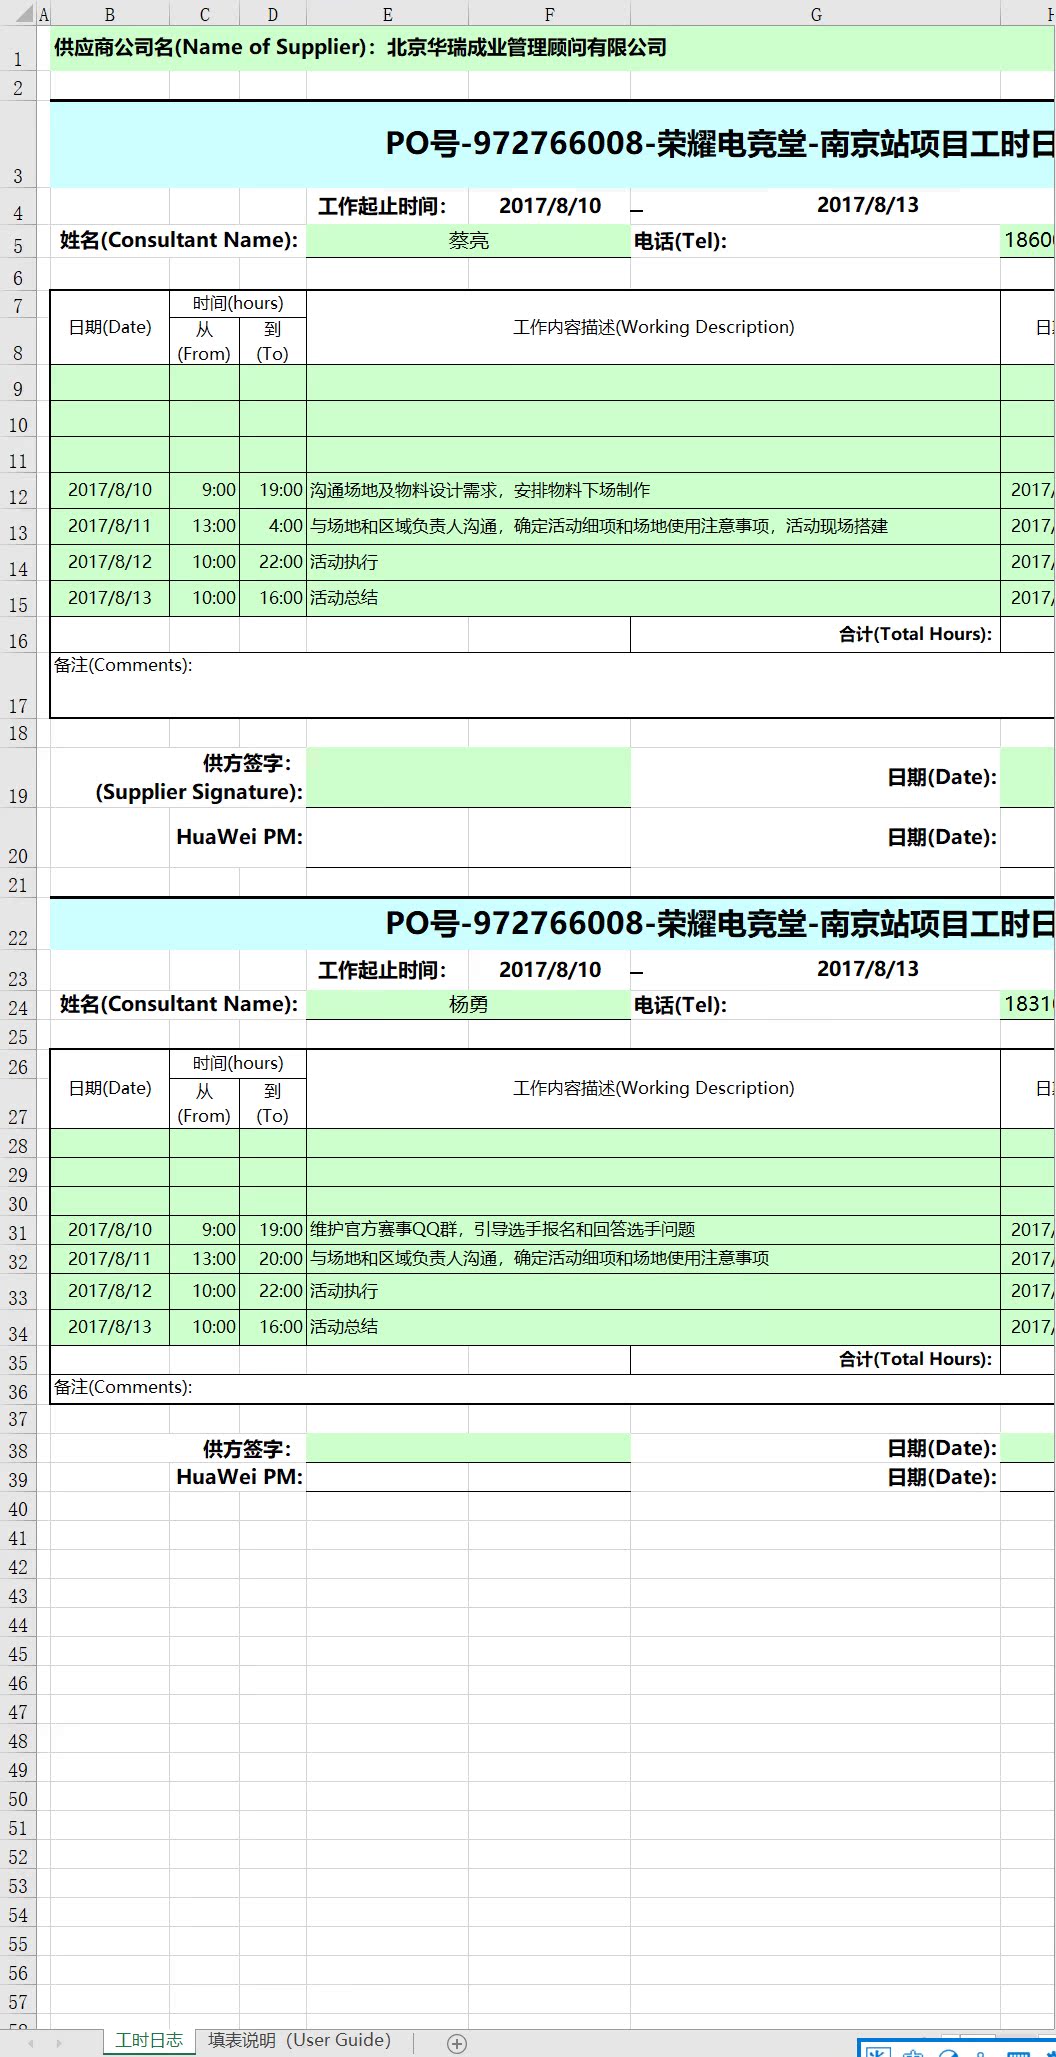Select 9:00 start time in row 12

(x=205, y=490)
